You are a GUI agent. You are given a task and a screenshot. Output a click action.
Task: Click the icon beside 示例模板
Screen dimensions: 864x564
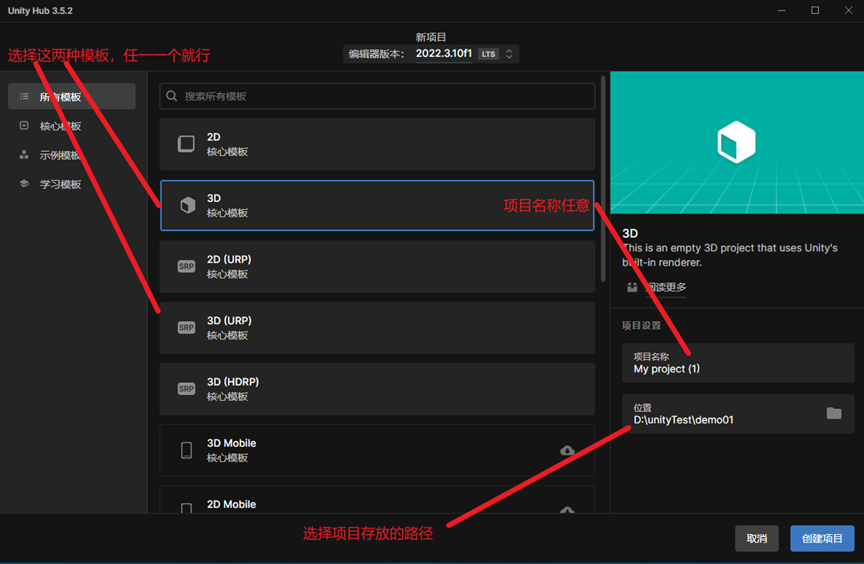[24, 155]
